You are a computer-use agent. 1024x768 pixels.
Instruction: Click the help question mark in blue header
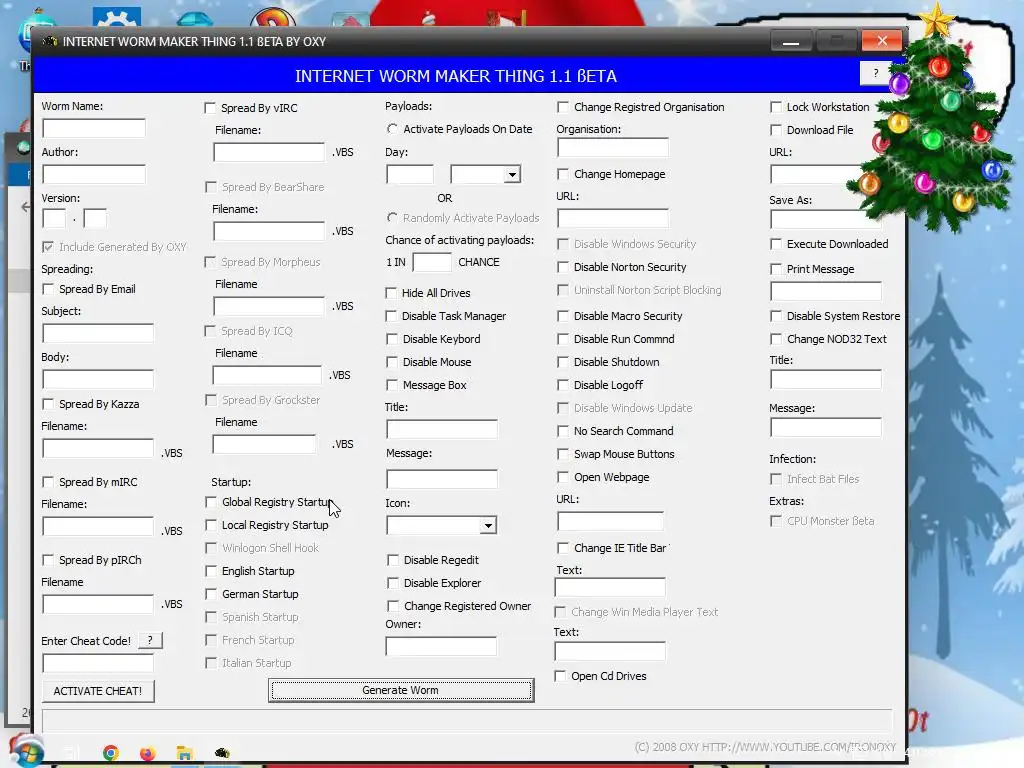(x=875, y=73)
